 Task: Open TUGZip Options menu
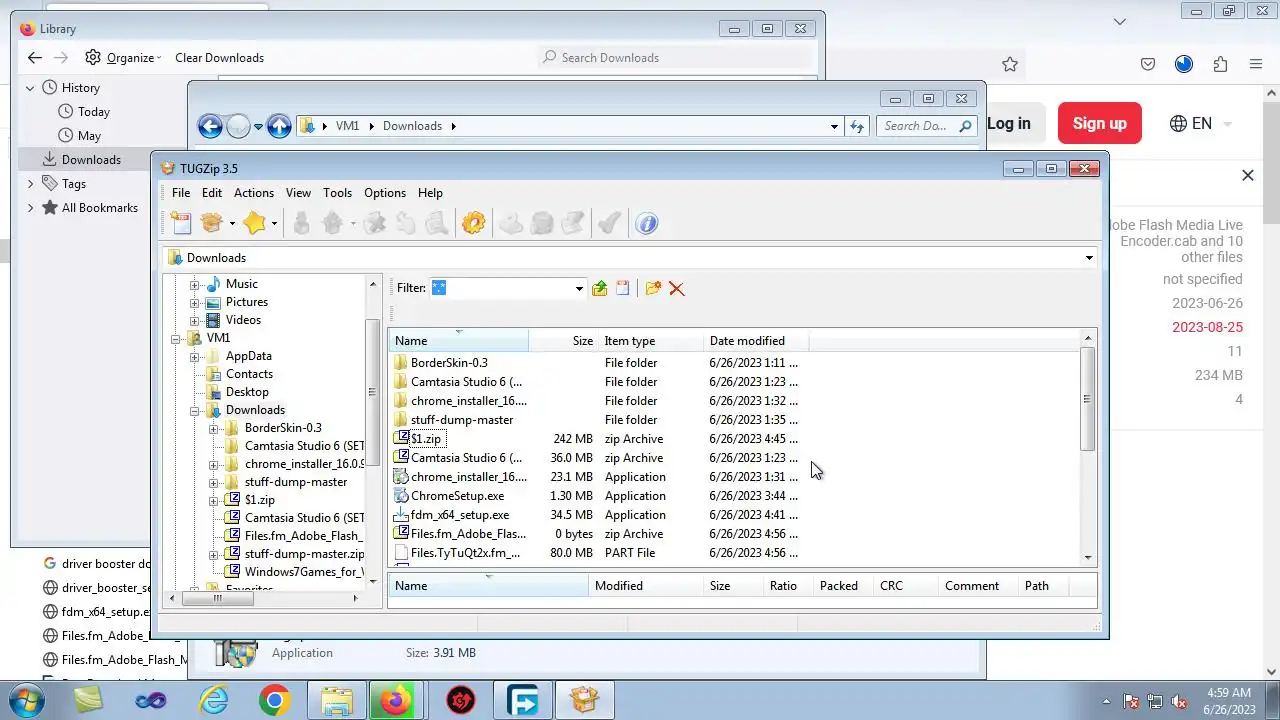pyautogui.click(x=385, y=193)
